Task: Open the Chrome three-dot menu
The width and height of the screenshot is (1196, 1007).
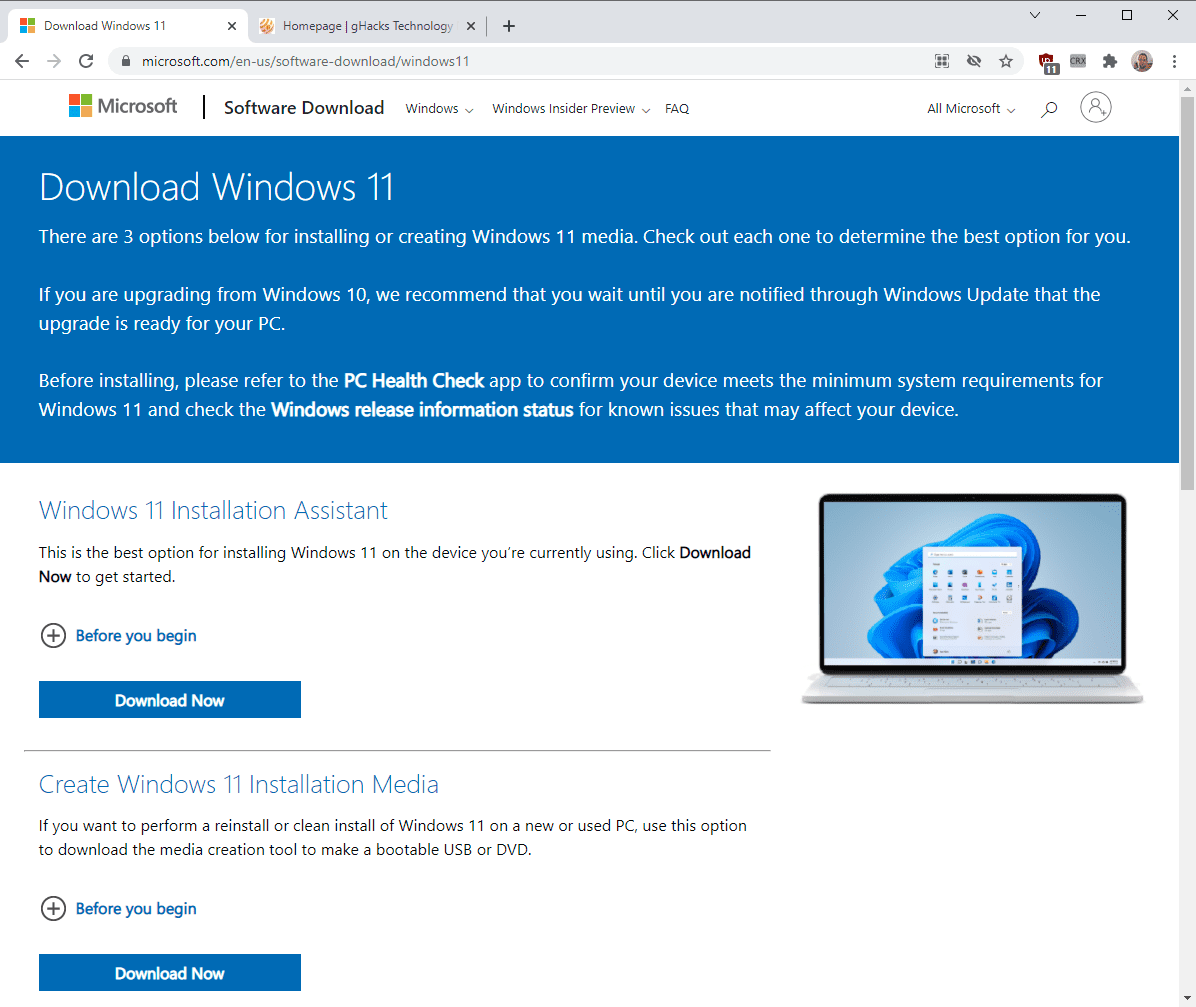Action: pyautogui.click(x=1174, y=61)
